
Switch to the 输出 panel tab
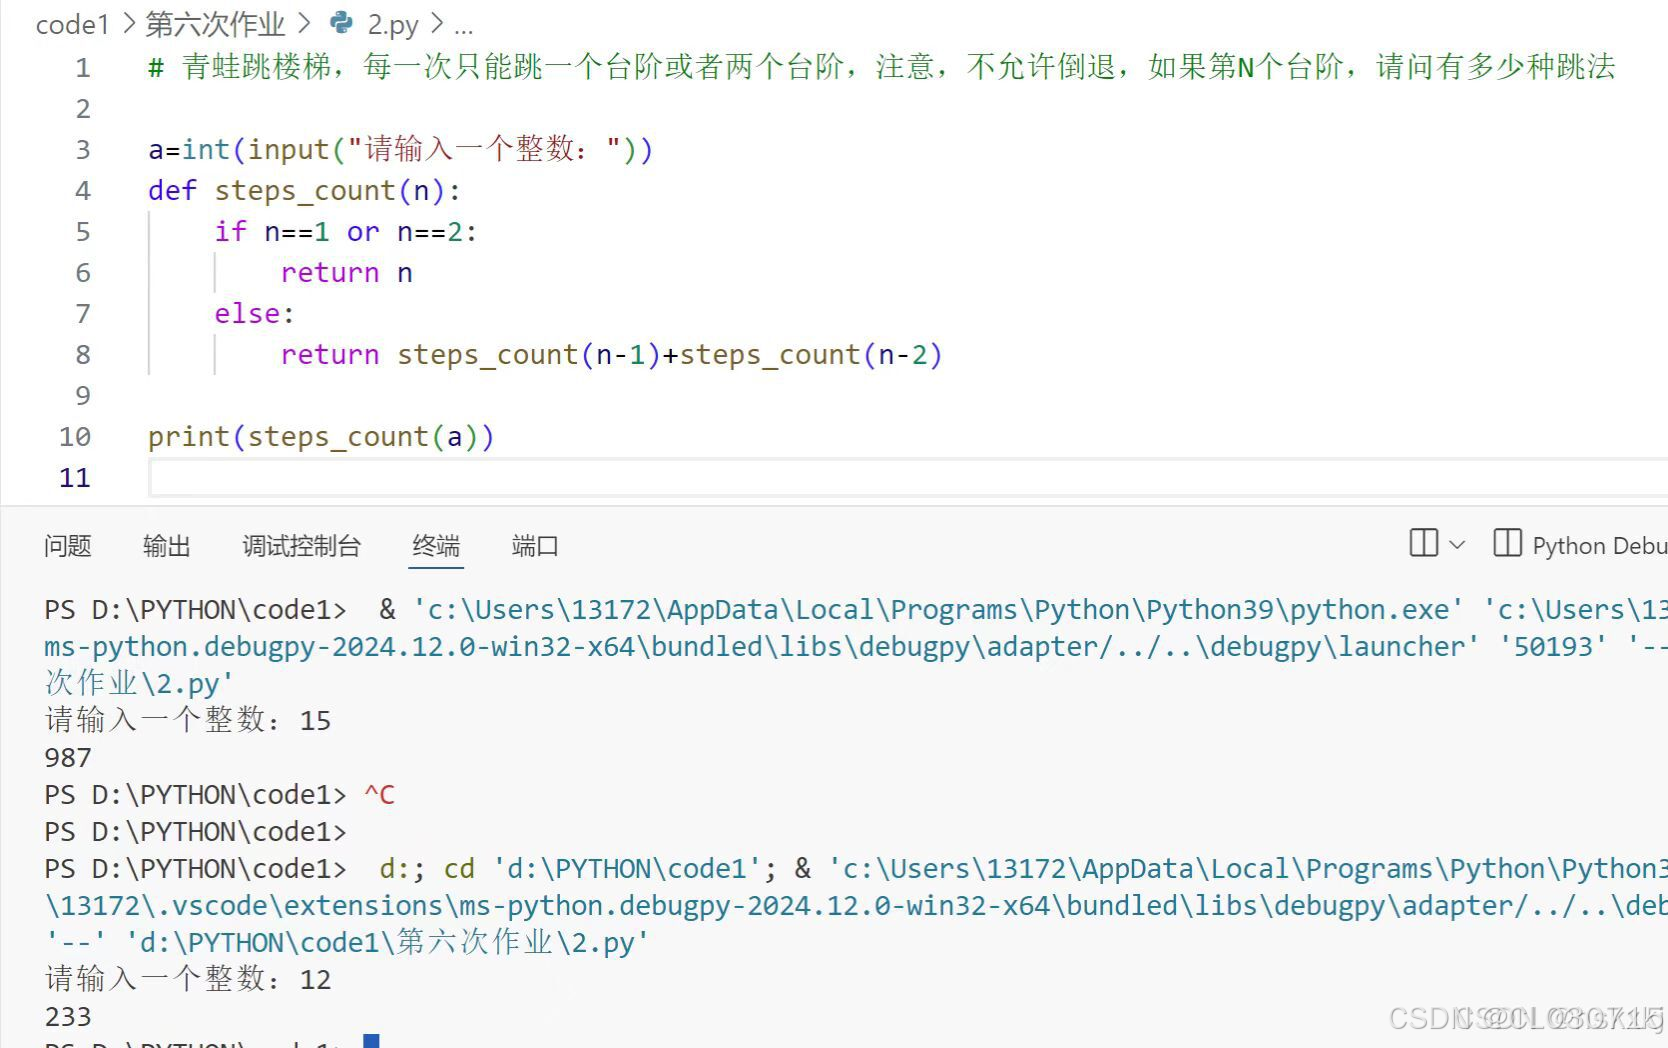(166, 546)
